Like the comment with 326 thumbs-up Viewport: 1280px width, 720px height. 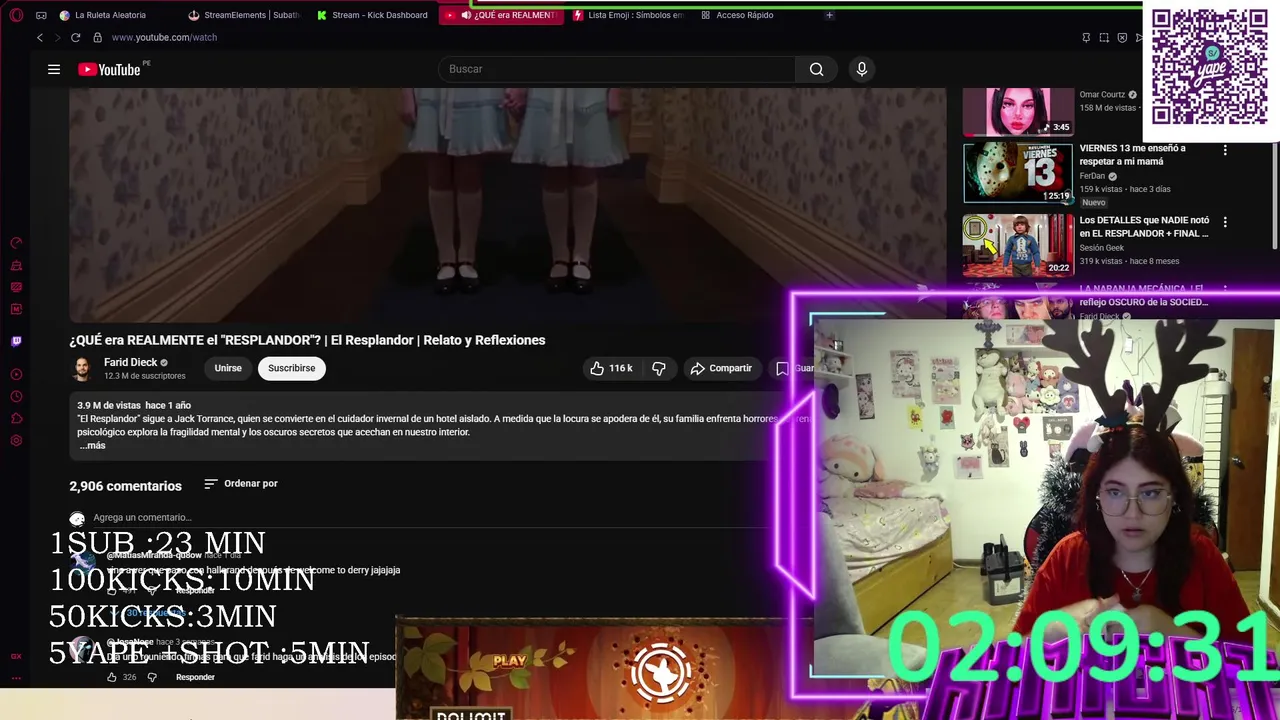(x=111, y=677)
